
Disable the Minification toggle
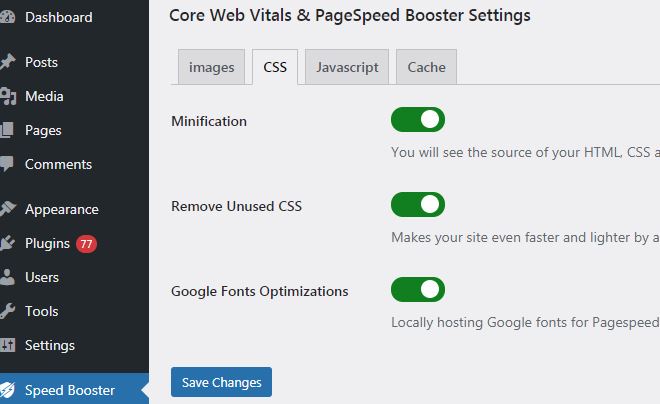(x=418, y=120)
